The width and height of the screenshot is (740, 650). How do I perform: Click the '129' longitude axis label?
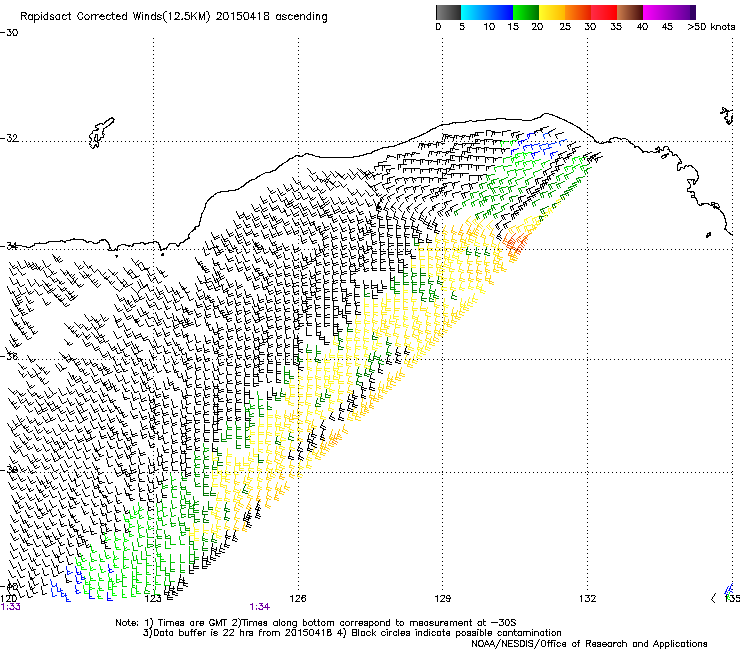pos(442,599)
